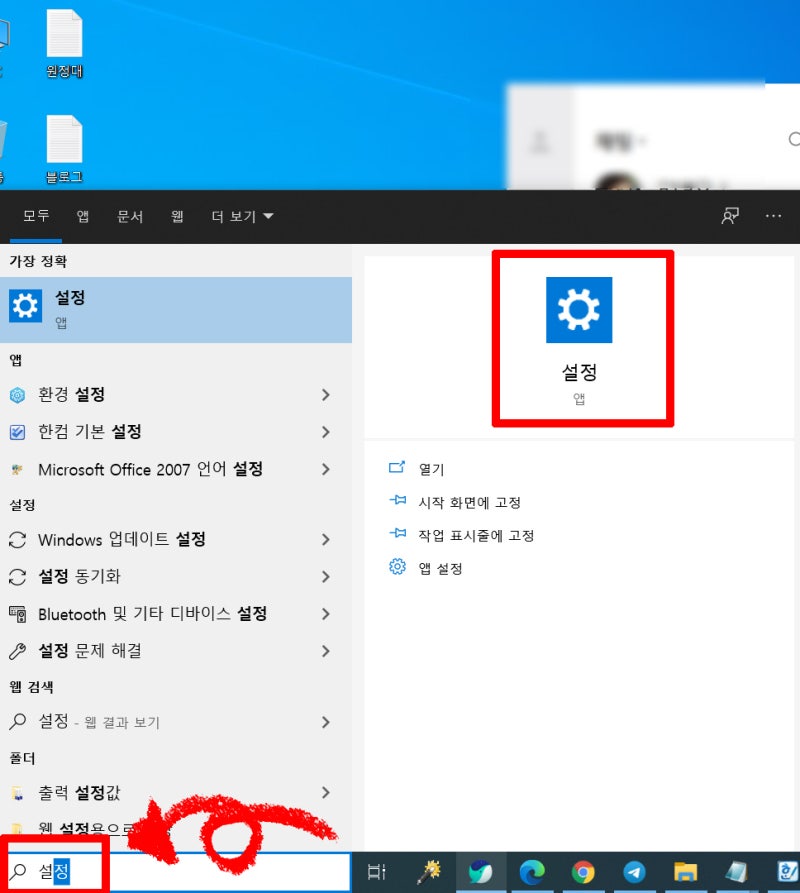Expand 한컴 기본 설정 result arrow

pyautogui.click(x=326, y=432)
